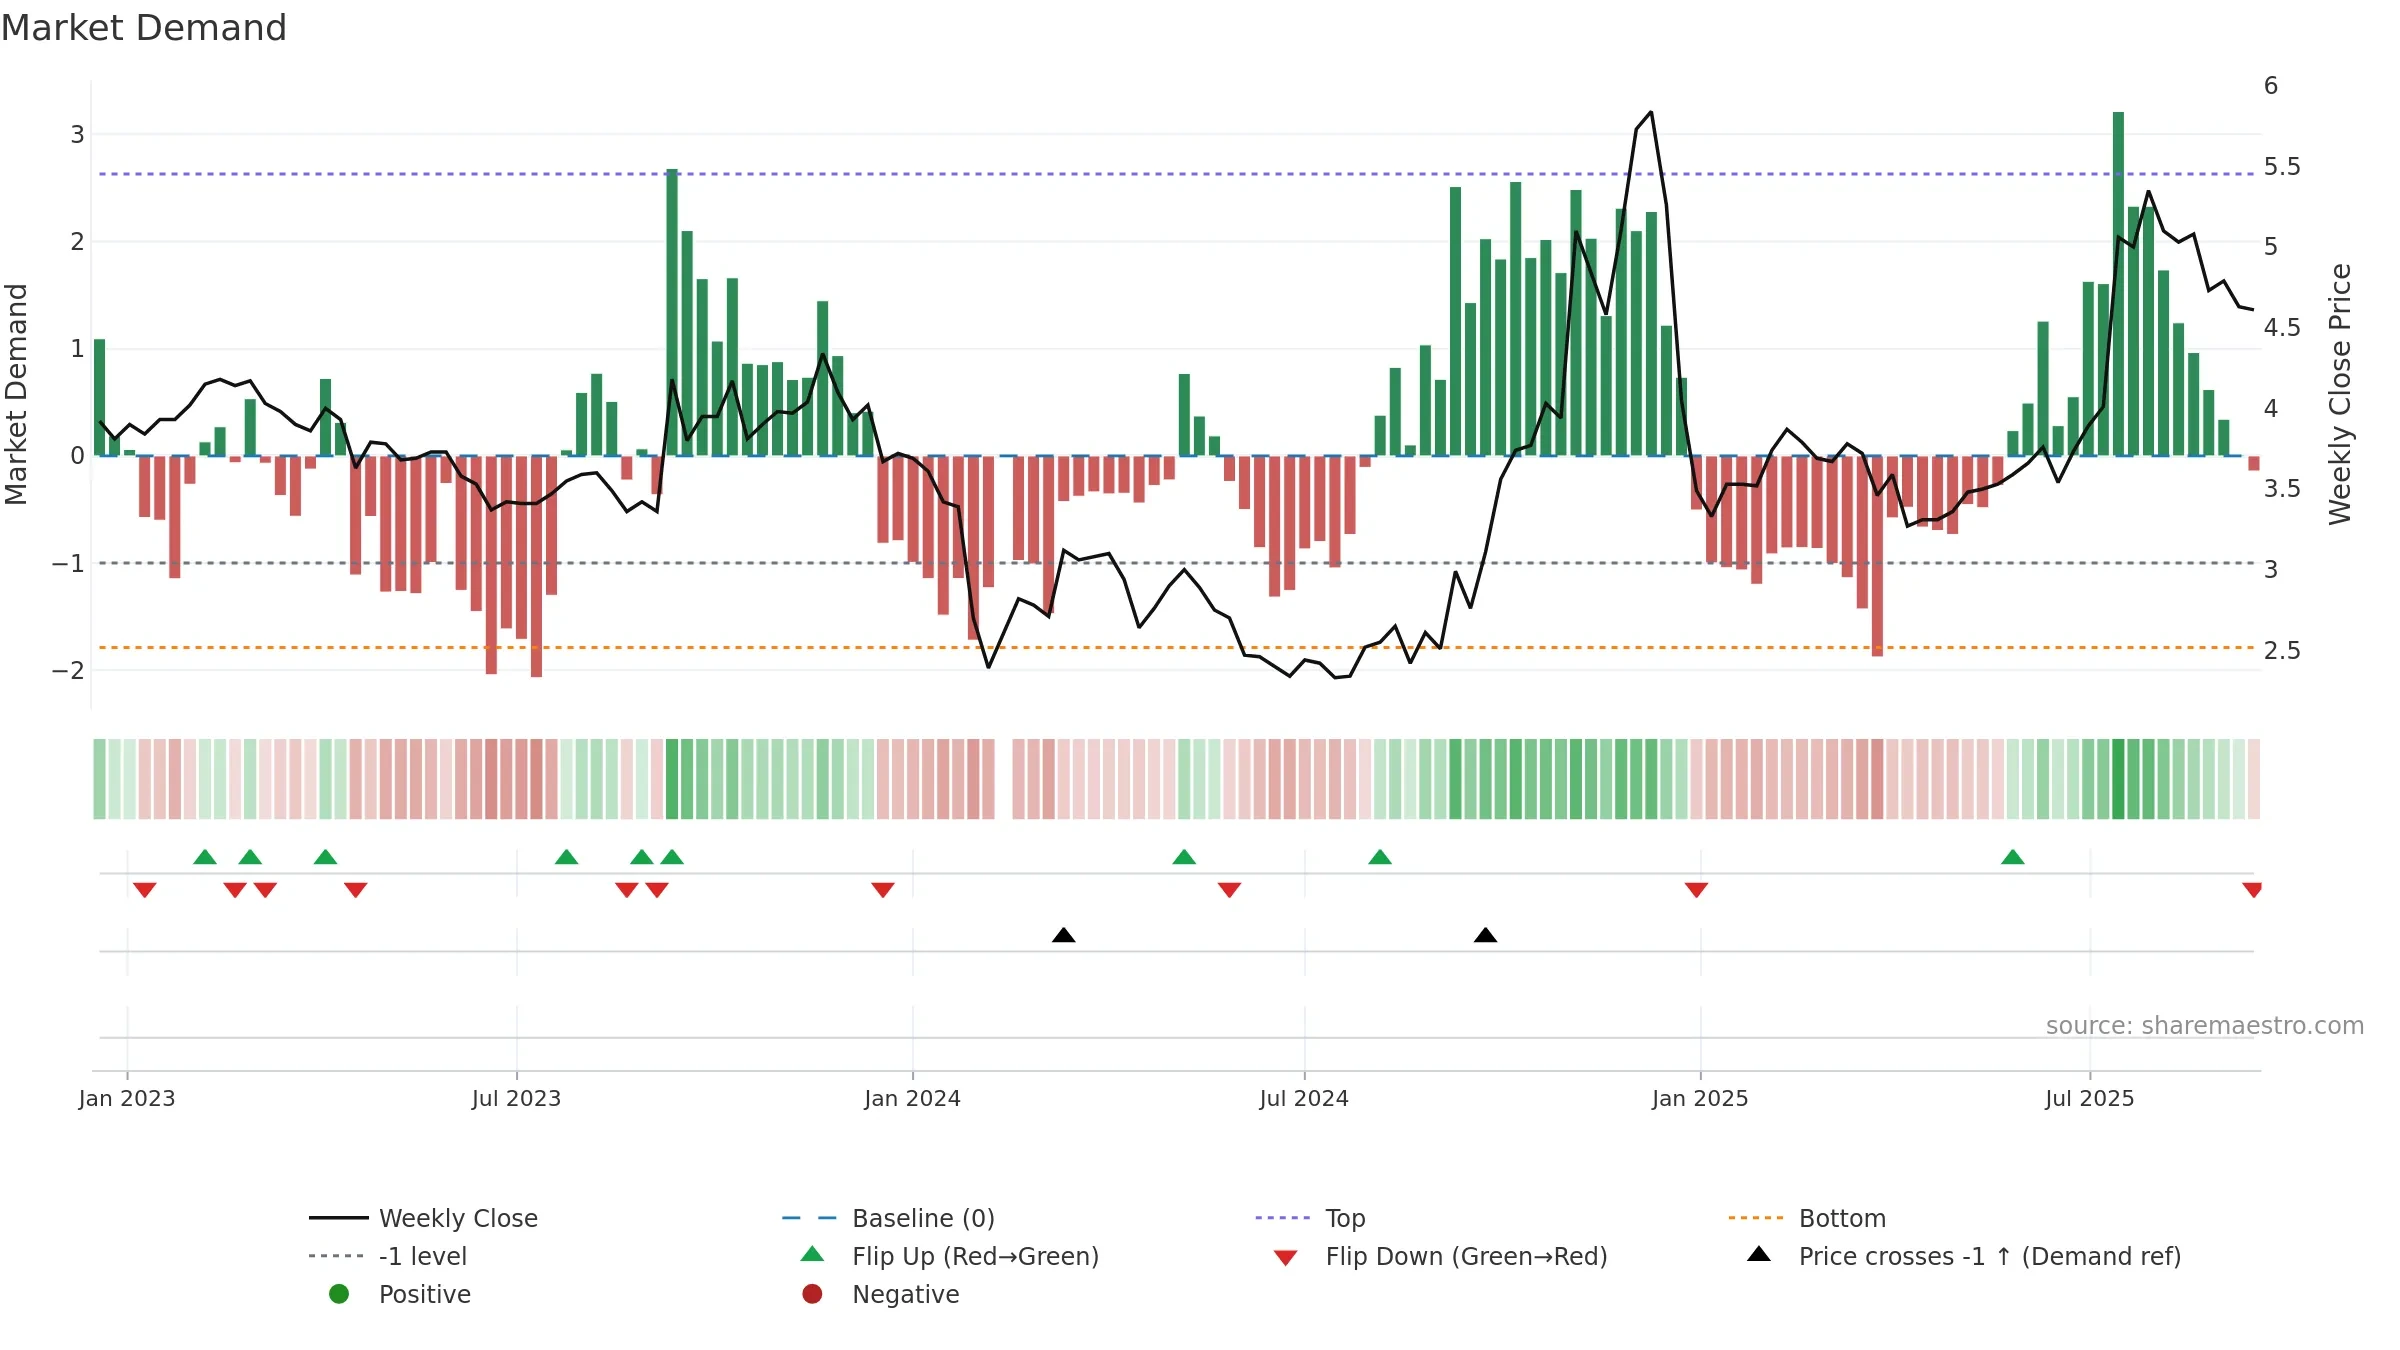Click the Market Demand chart title
The width and height of the screenshot is (2400, 1350).
coord(144,28)
